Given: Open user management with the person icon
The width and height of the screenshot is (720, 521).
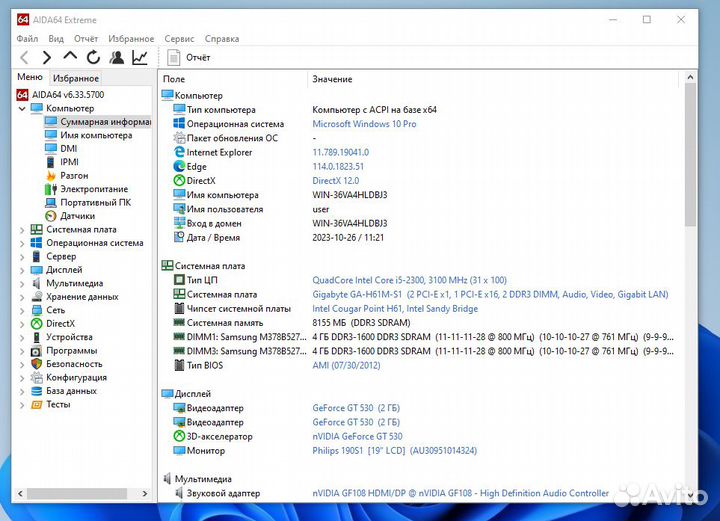Looking at the screenshot, I should (x=117, y=57).
